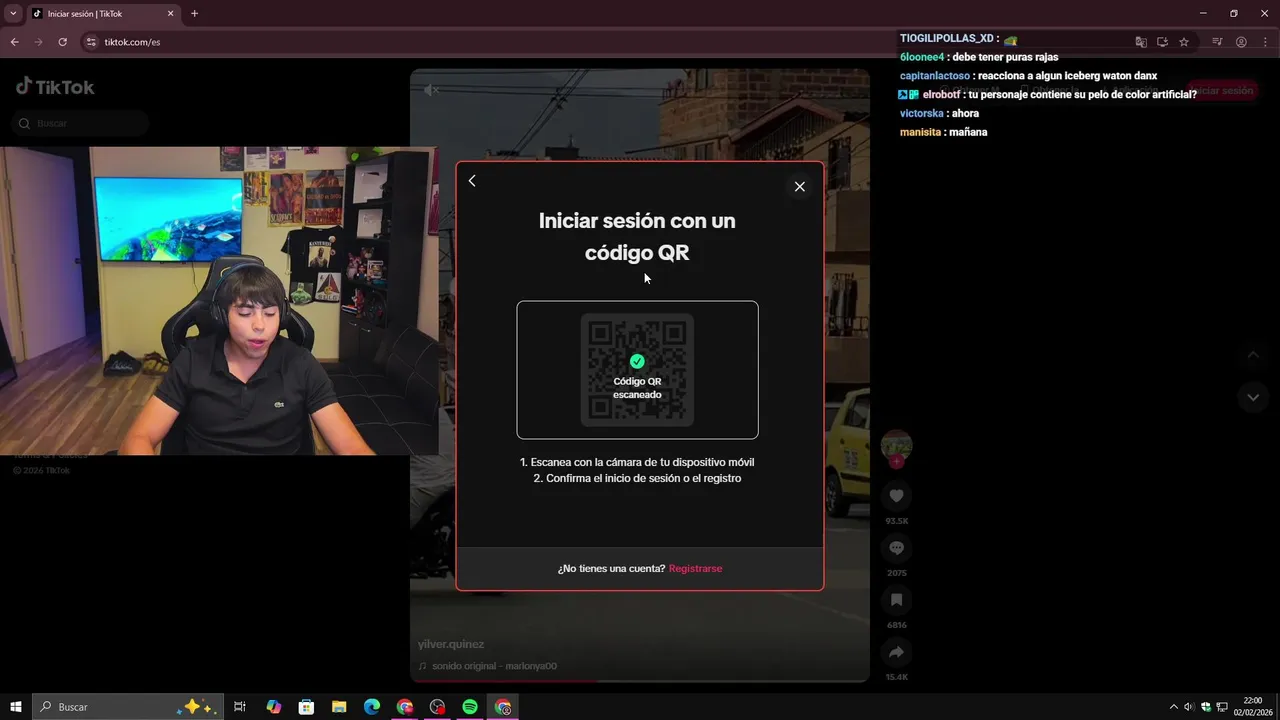Image resolution: width=1280 pixels, height=720 pixels.
Task: Click the '6816' saves count
Action: 896,625
